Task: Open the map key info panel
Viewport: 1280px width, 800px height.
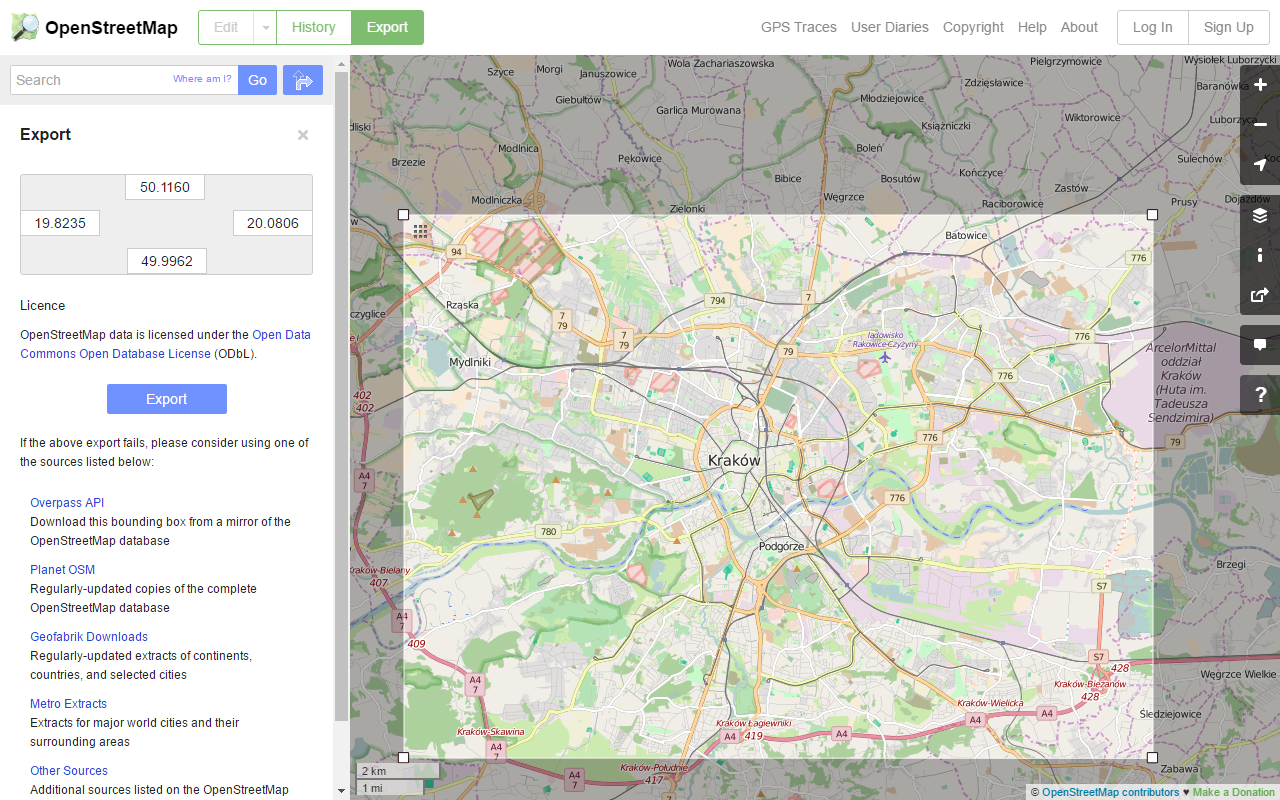Action: point(1260,255)
